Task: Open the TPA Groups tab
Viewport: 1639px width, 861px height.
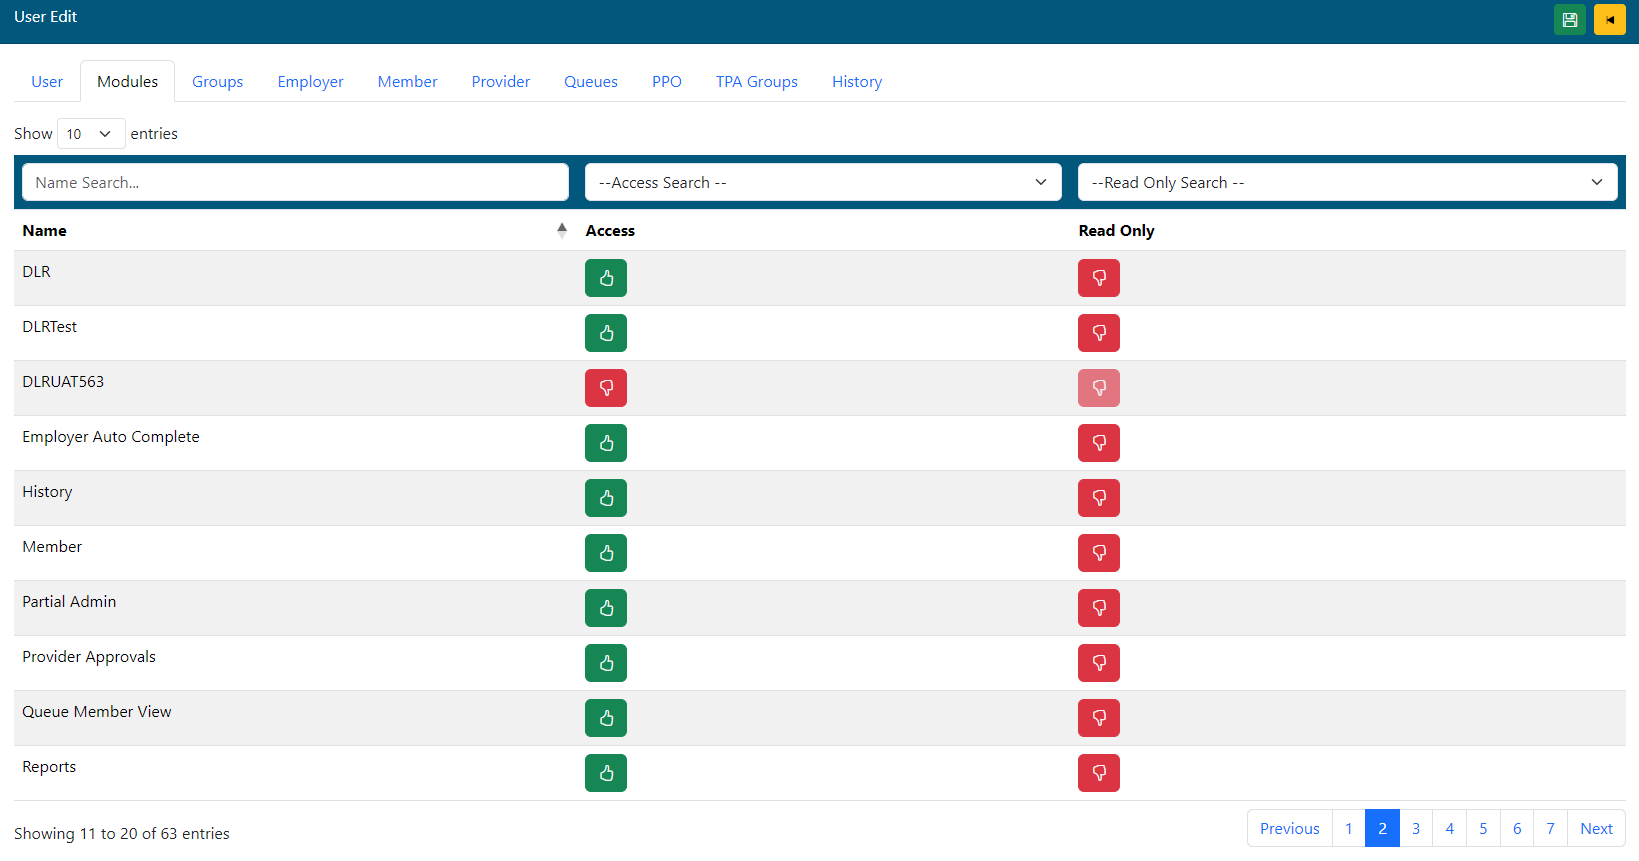Action: click(x=756, y=82)
